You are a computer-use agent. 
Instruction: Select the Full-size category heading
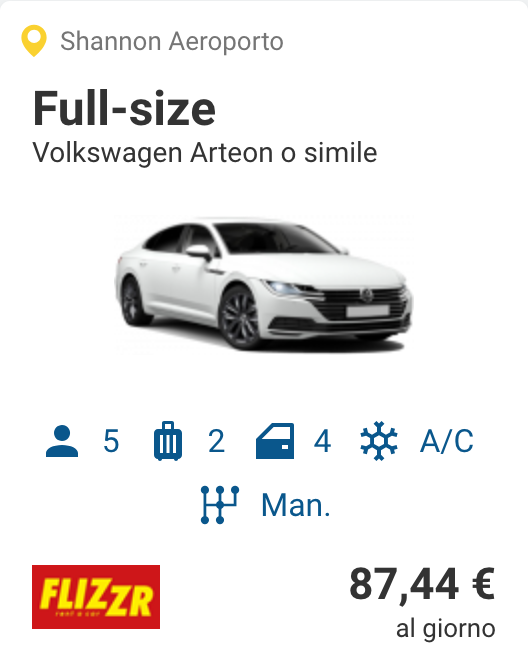pyautogui.click(x=124, y=108)
